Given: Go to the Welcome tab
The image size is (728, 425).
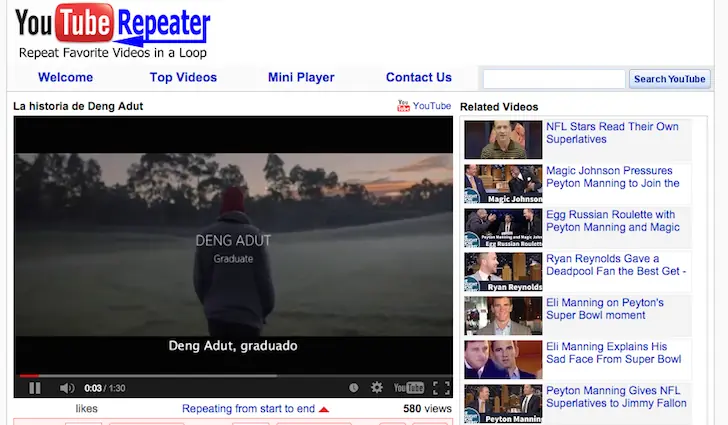Looking at the screenshot, I should pyautogui.click(x=65, y=77).
